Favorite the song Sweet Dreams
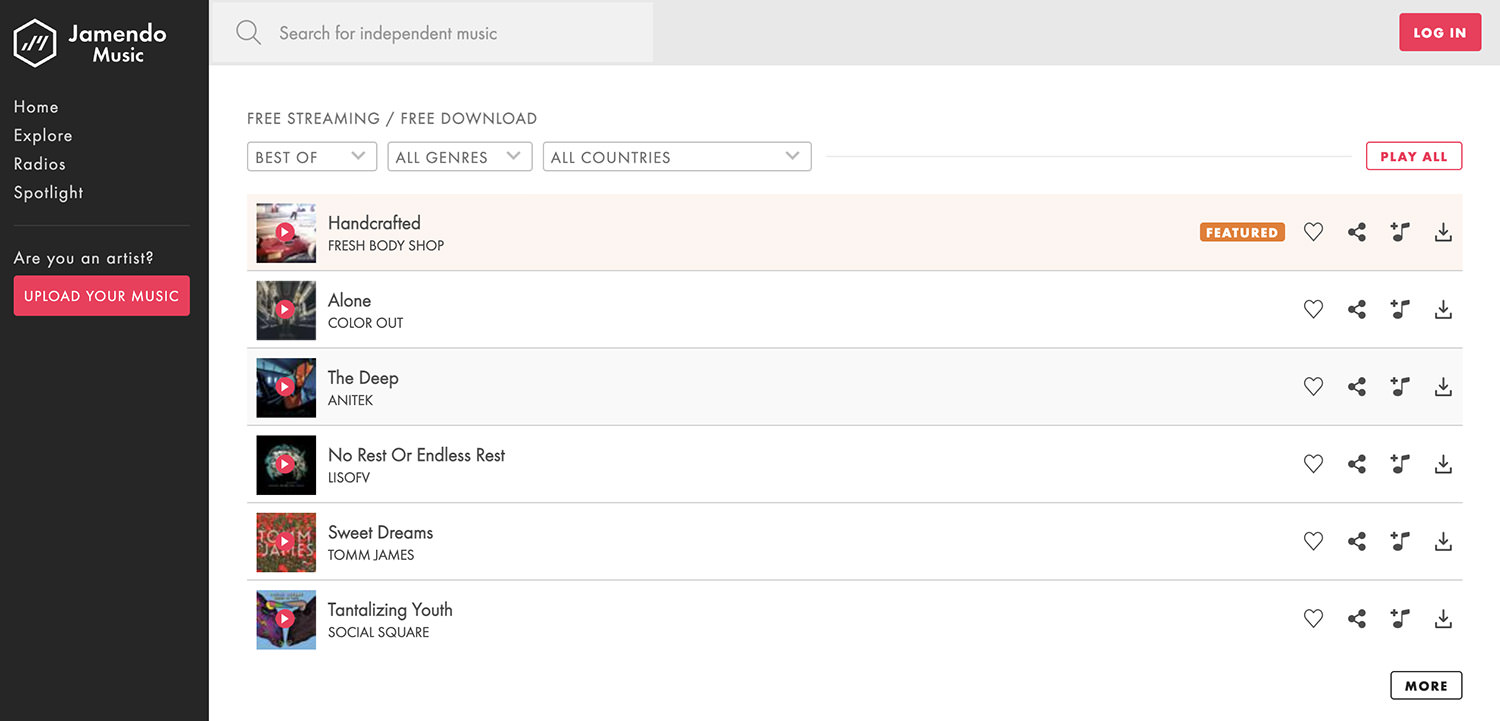 [1313, 541]
